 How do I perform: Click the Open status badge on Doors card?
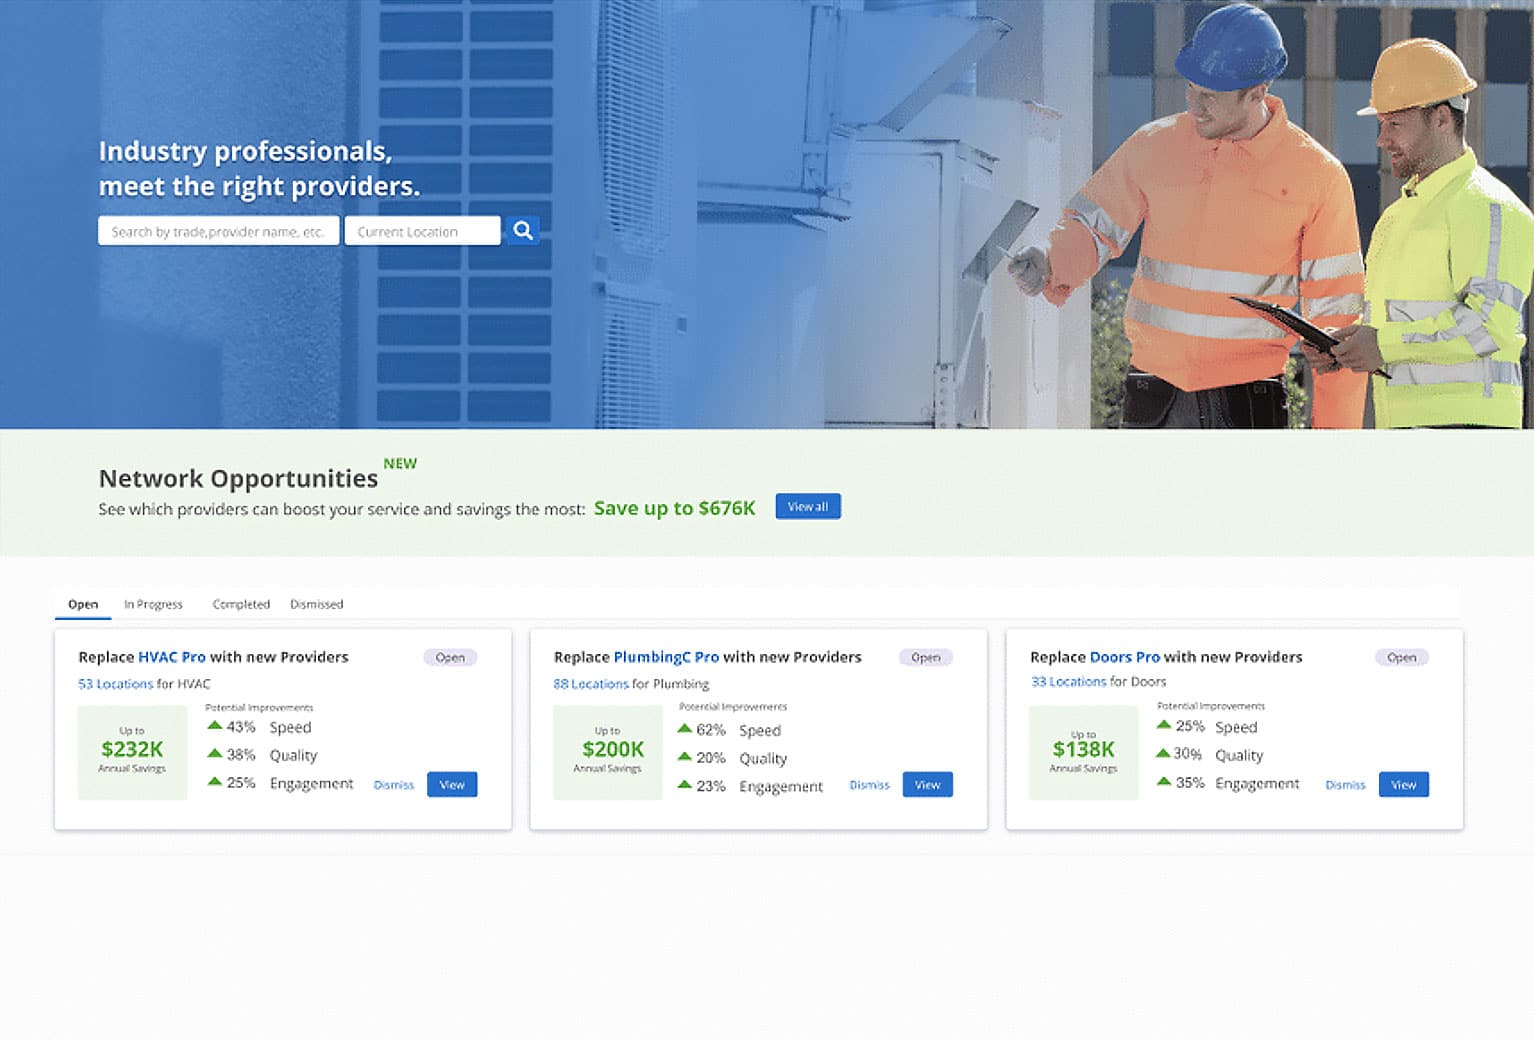click(1401, 657)
